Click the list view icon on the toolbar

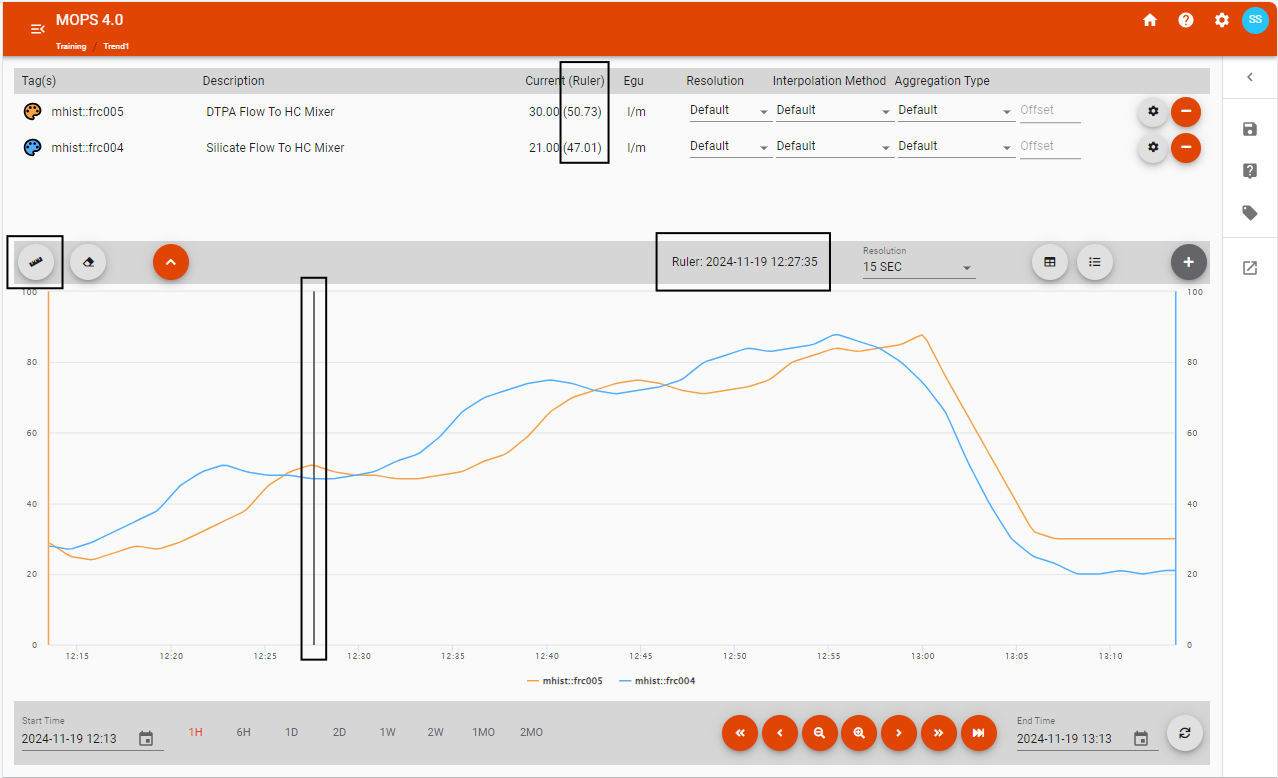pos(1094,262)
